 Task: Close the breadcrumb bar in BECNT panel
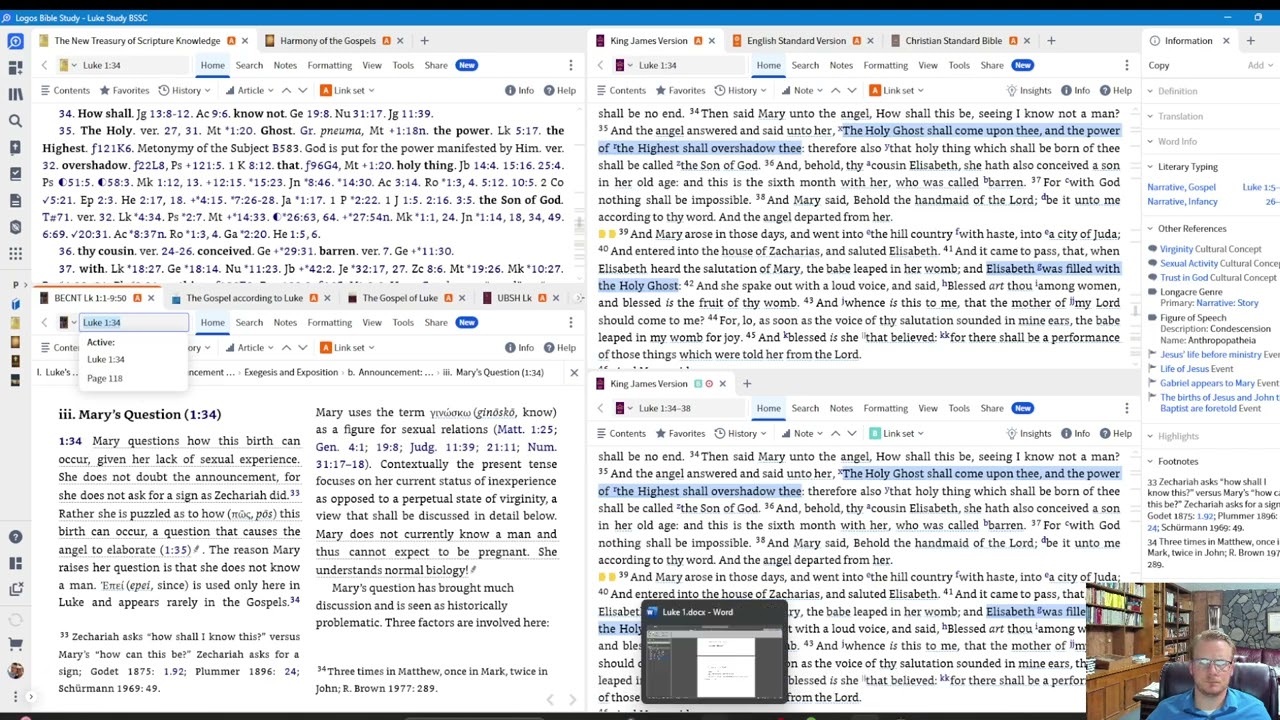[x=574, y=372]
